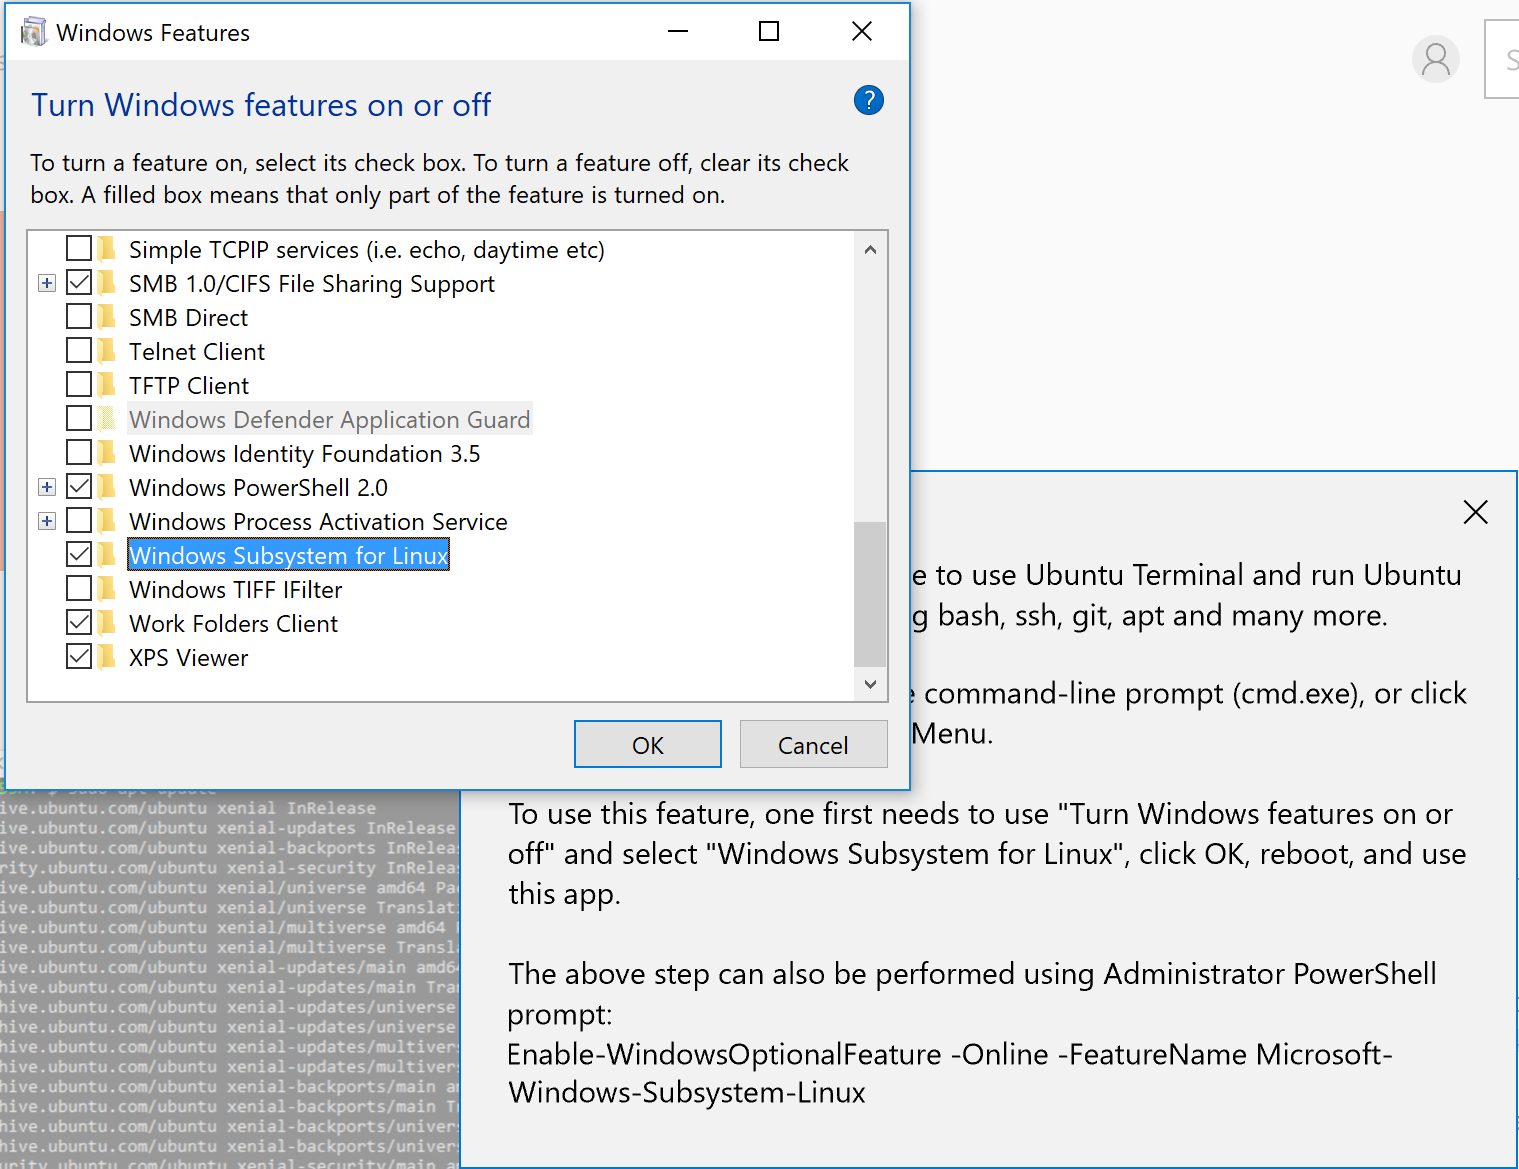Select the Telnet Client label
The height and width of the screenshot is (1169, 1519).
(x=197, y=351)
